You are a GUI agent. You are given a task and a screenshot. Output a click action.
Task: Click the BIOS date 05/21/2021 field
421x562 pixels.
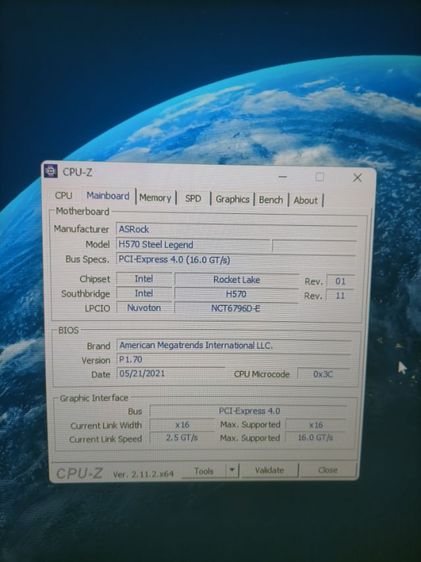171,373
